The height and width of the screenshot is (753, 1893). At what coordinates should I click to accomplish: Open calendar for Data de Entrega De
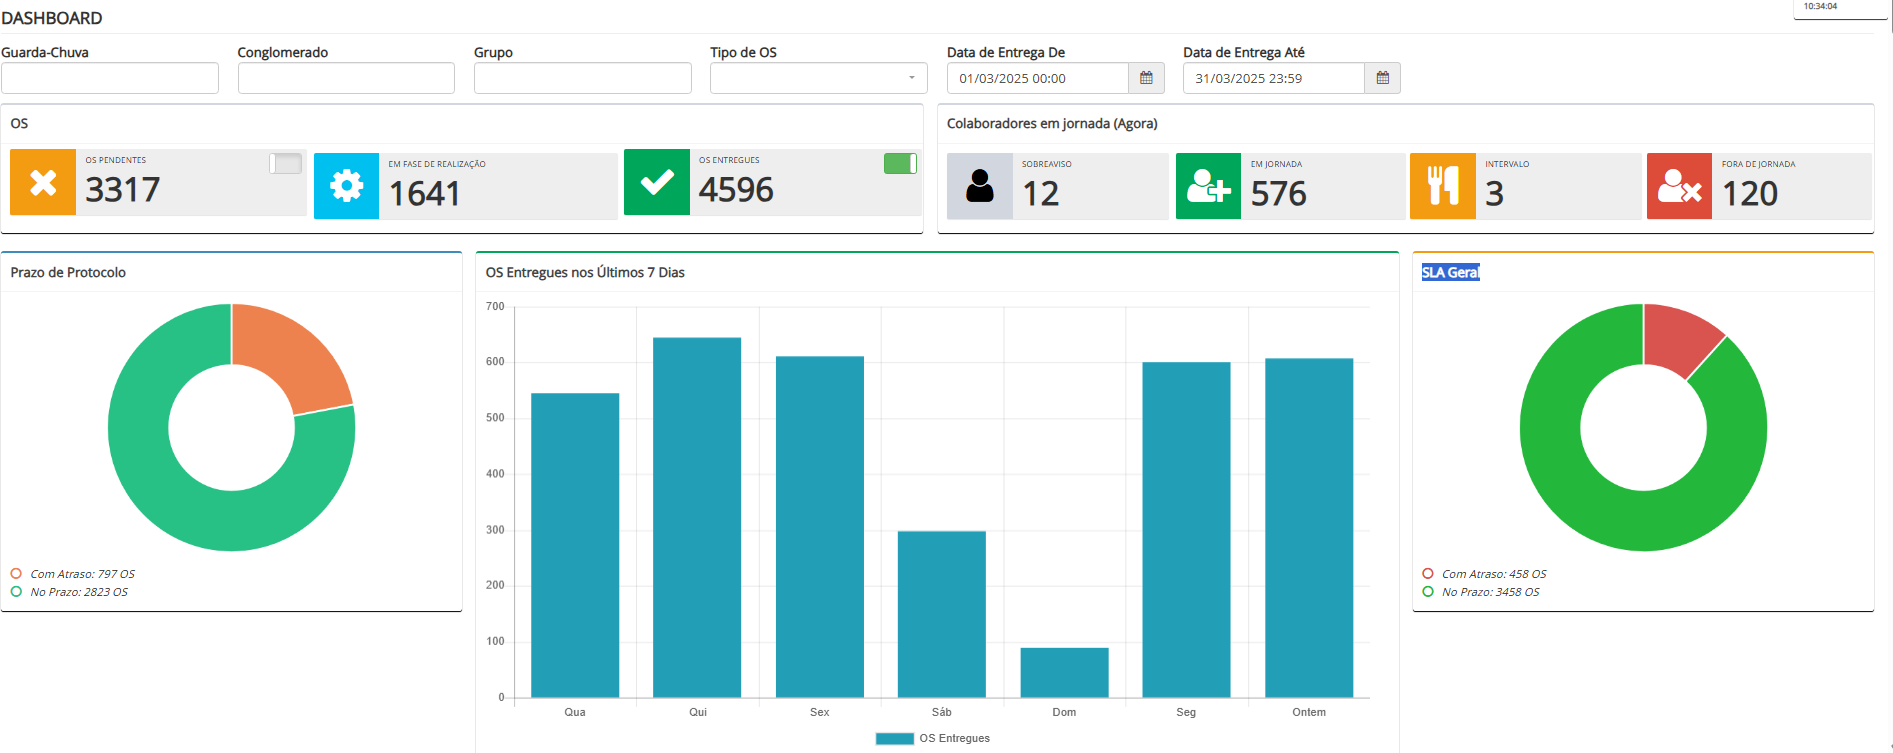pyautogui.click(x=1146, y=78)
